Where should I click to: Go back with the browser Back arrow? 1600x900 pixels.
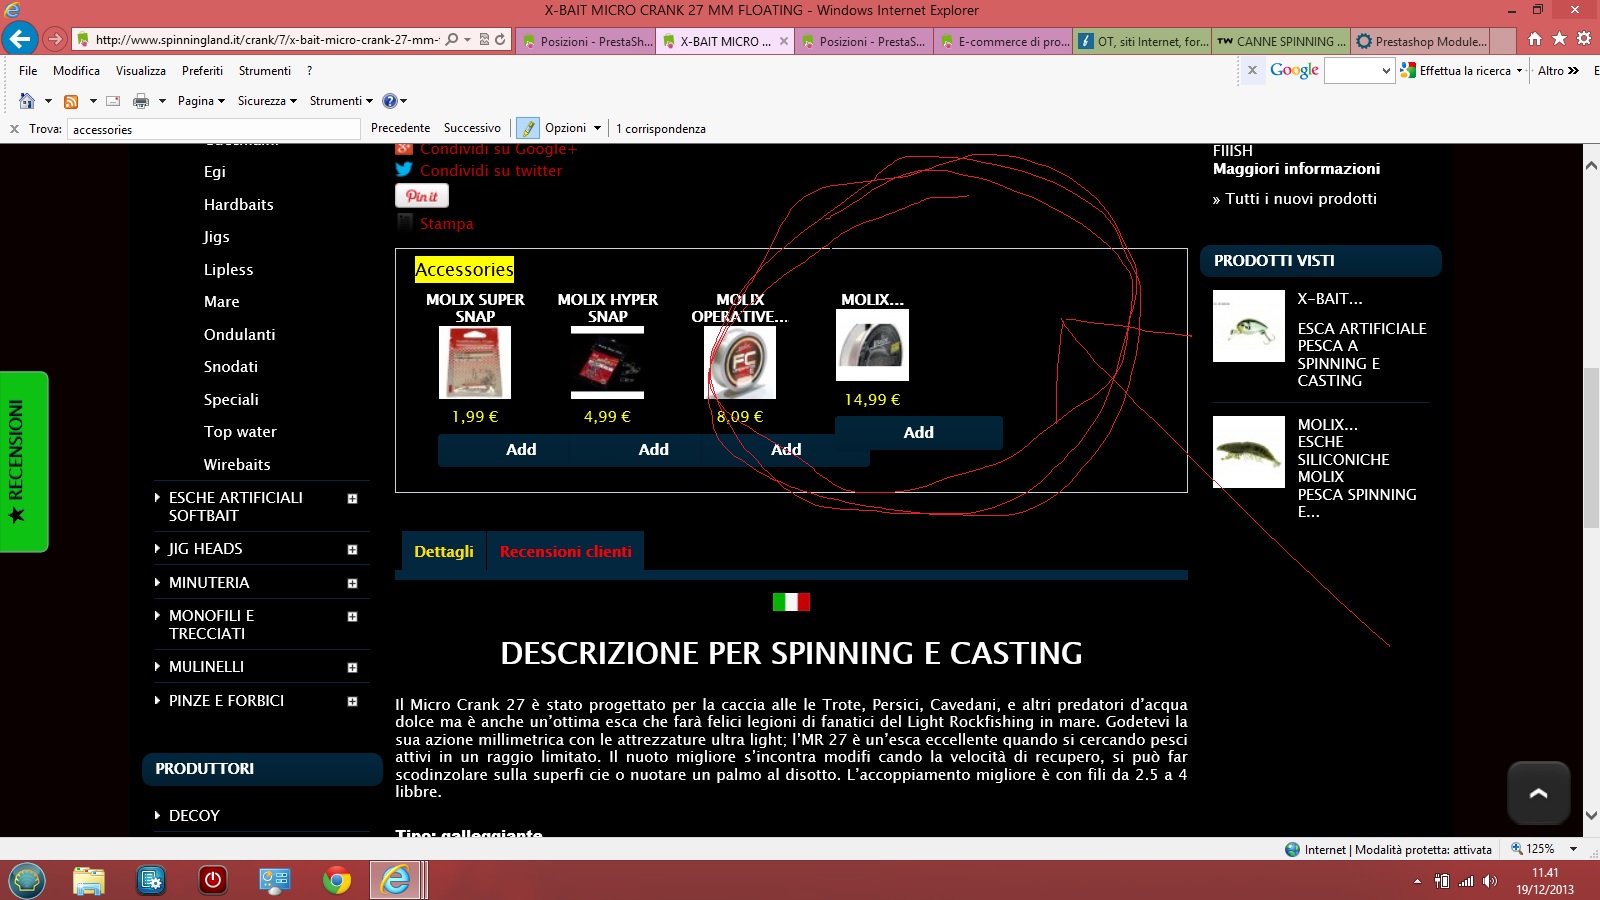pos(19,39)
